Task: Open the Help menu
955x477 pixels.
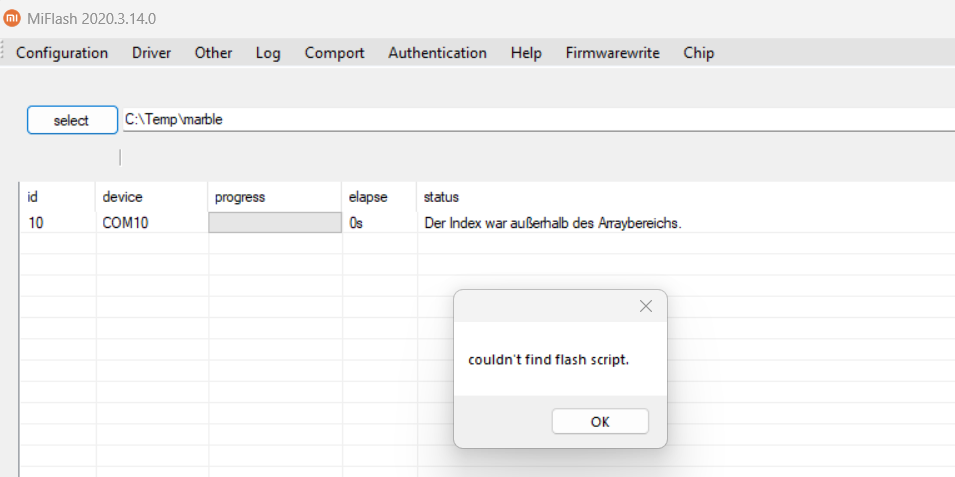Action: [x=526, y=53]
